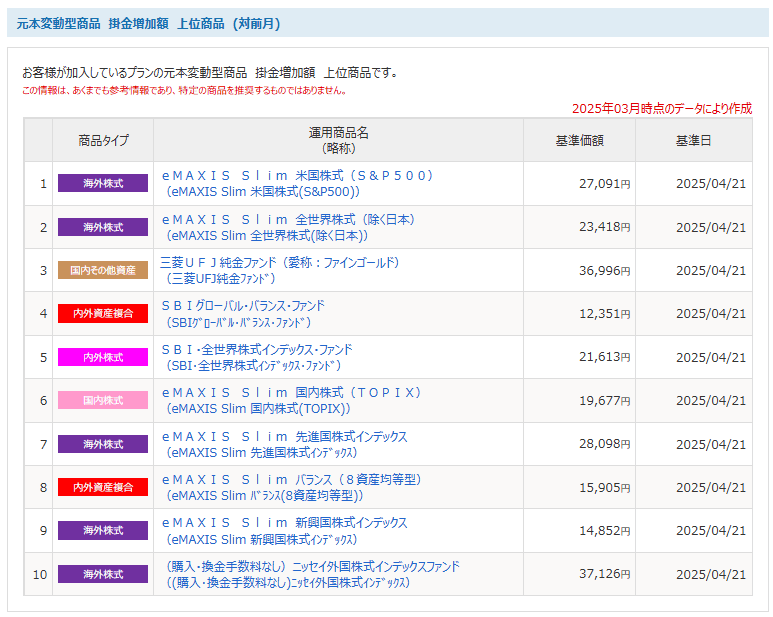
Task: Click date 2025/04/21 in the S&P500 row
Action: point(710,184)
